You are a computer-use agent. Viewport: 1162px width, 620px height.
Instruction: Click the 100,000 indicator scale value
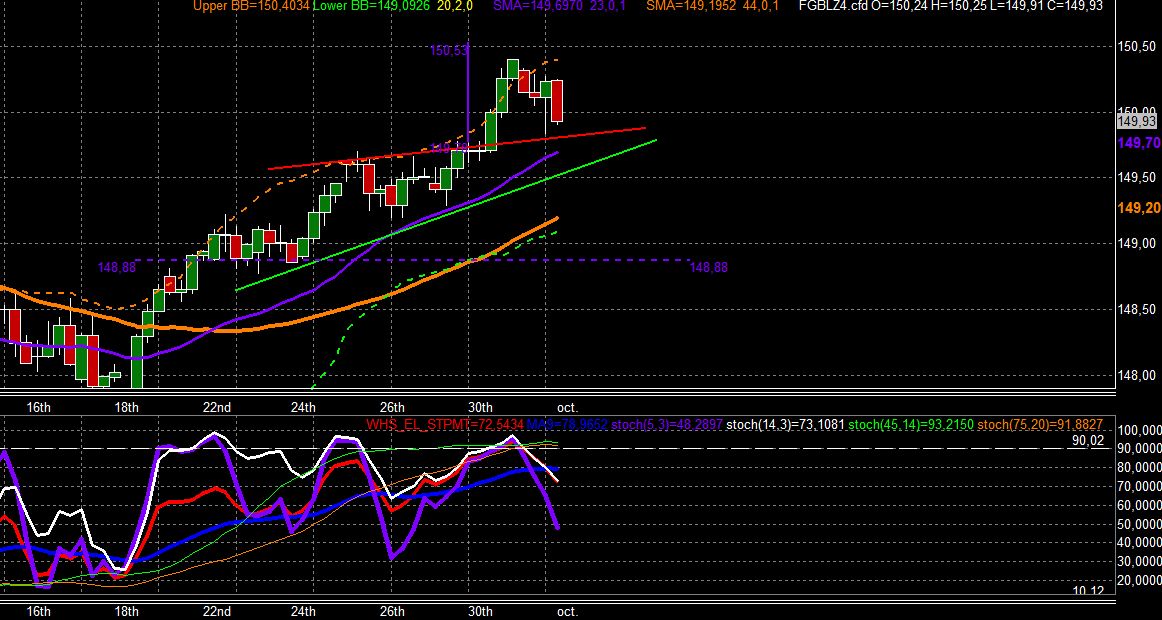pyautogui.click(x=1139, y=430)
